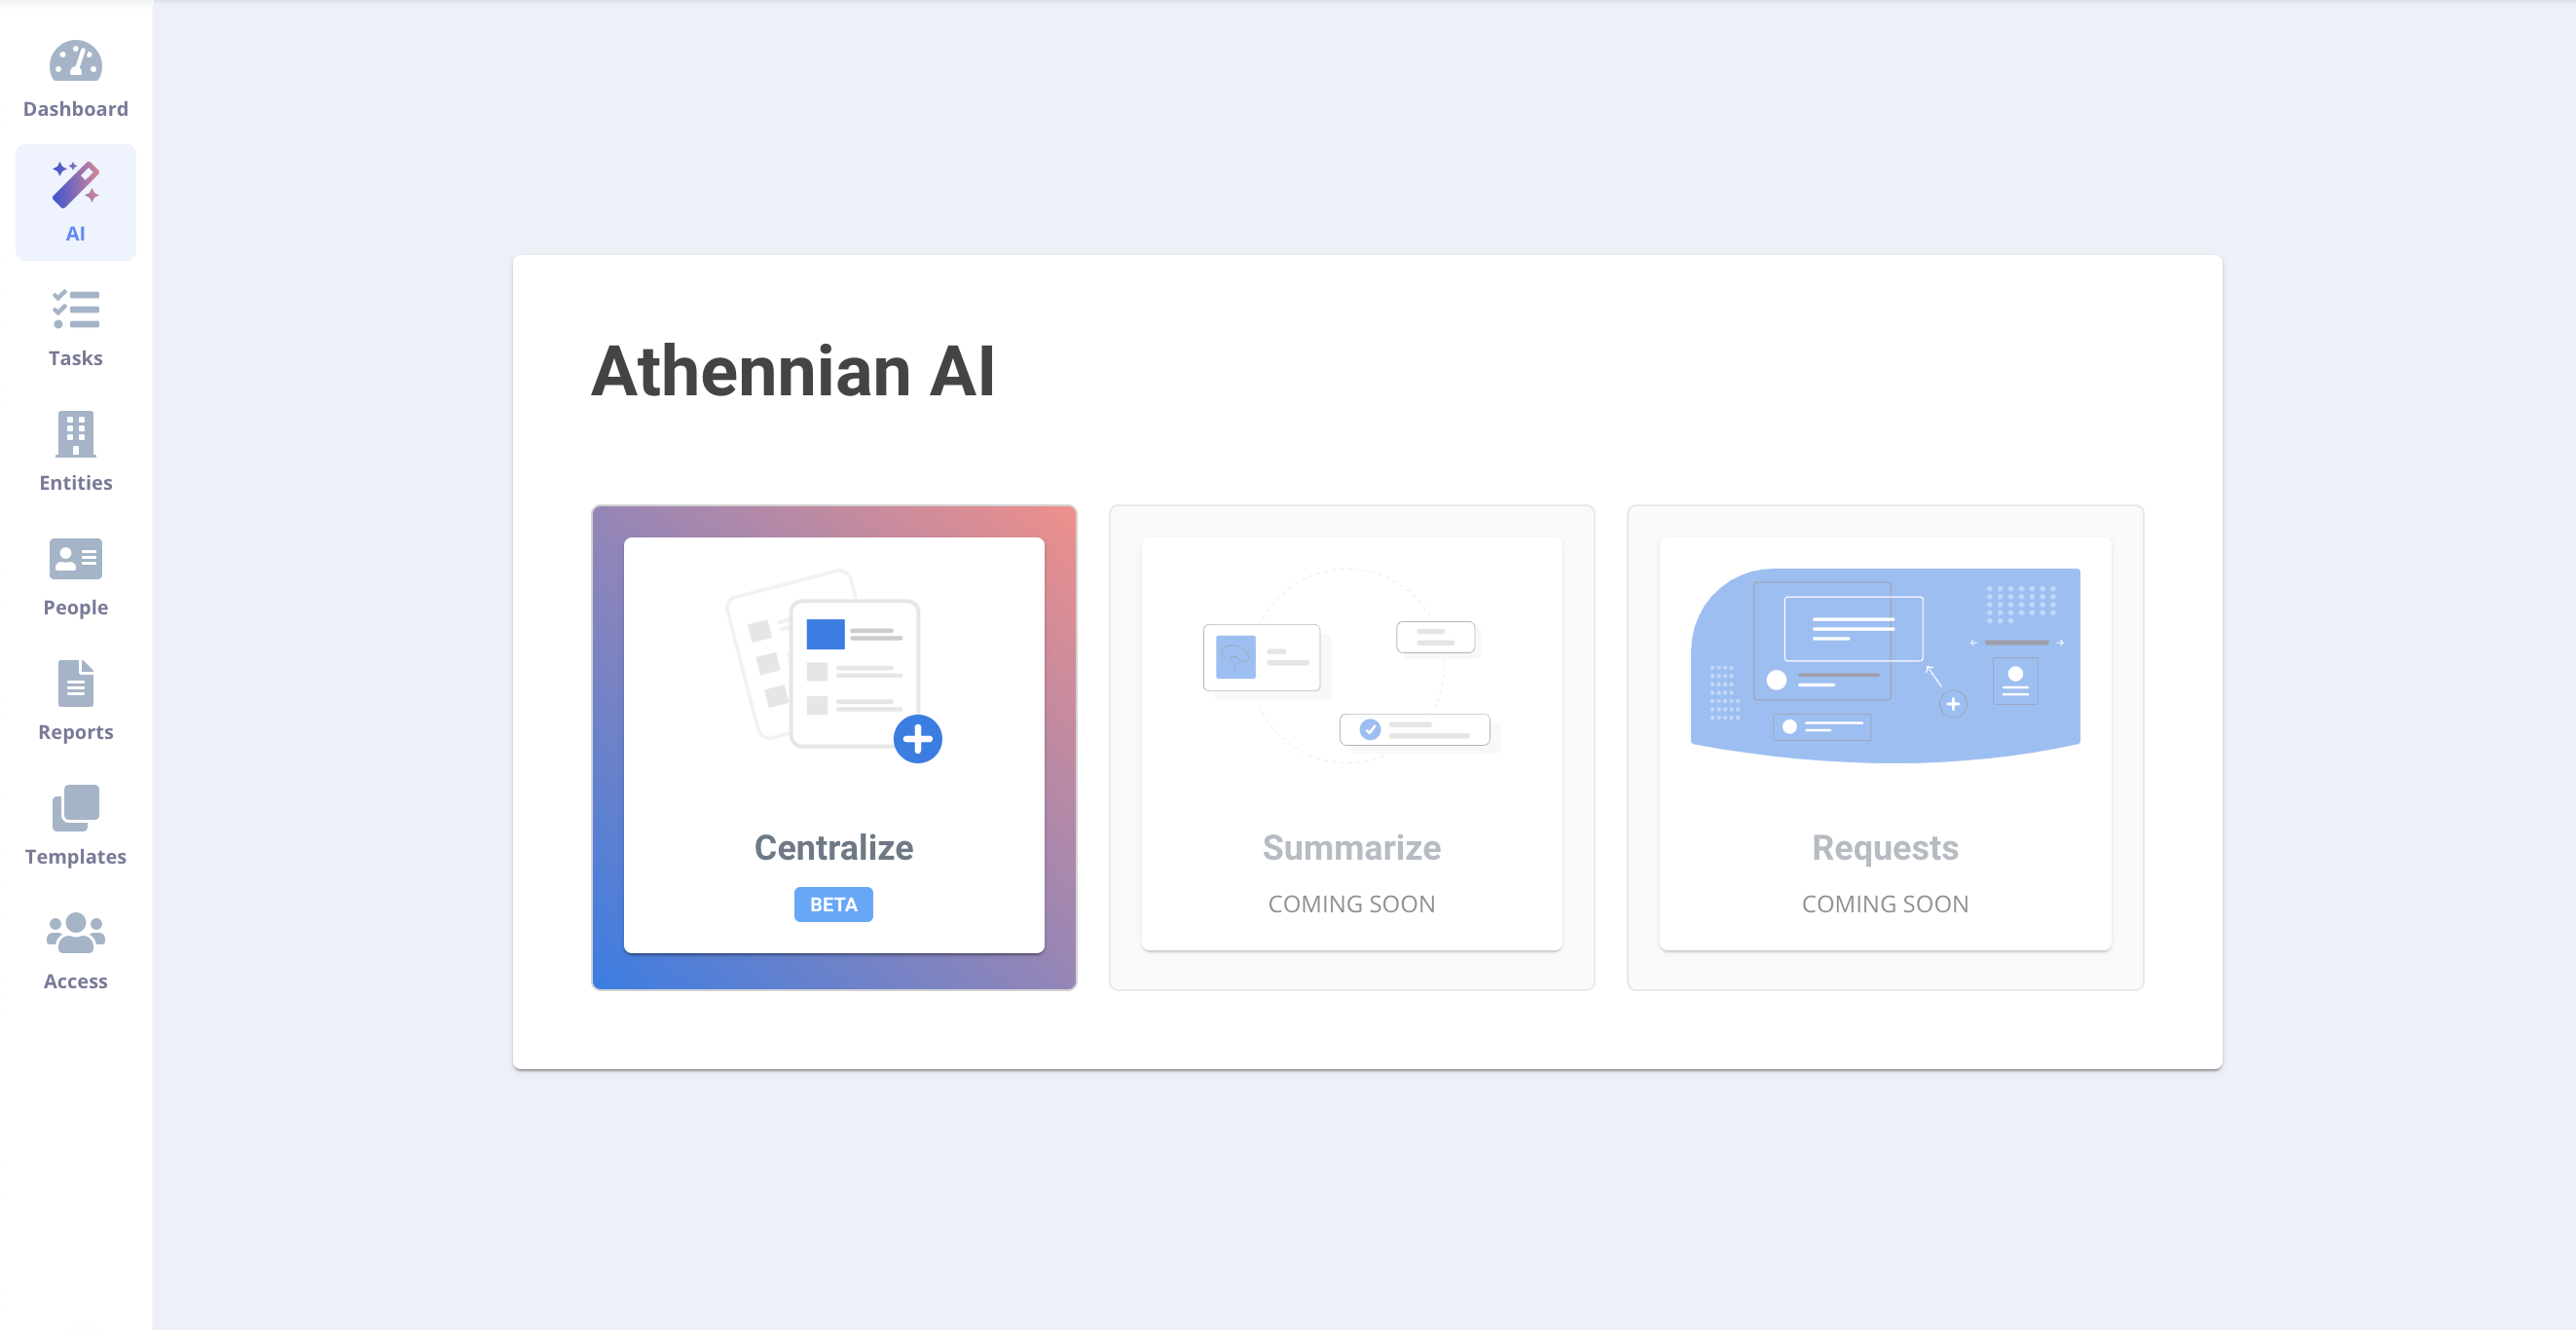Open the Entities building icon
This screenshot has height=1330, width=2576.
click(x=76, y=433)
